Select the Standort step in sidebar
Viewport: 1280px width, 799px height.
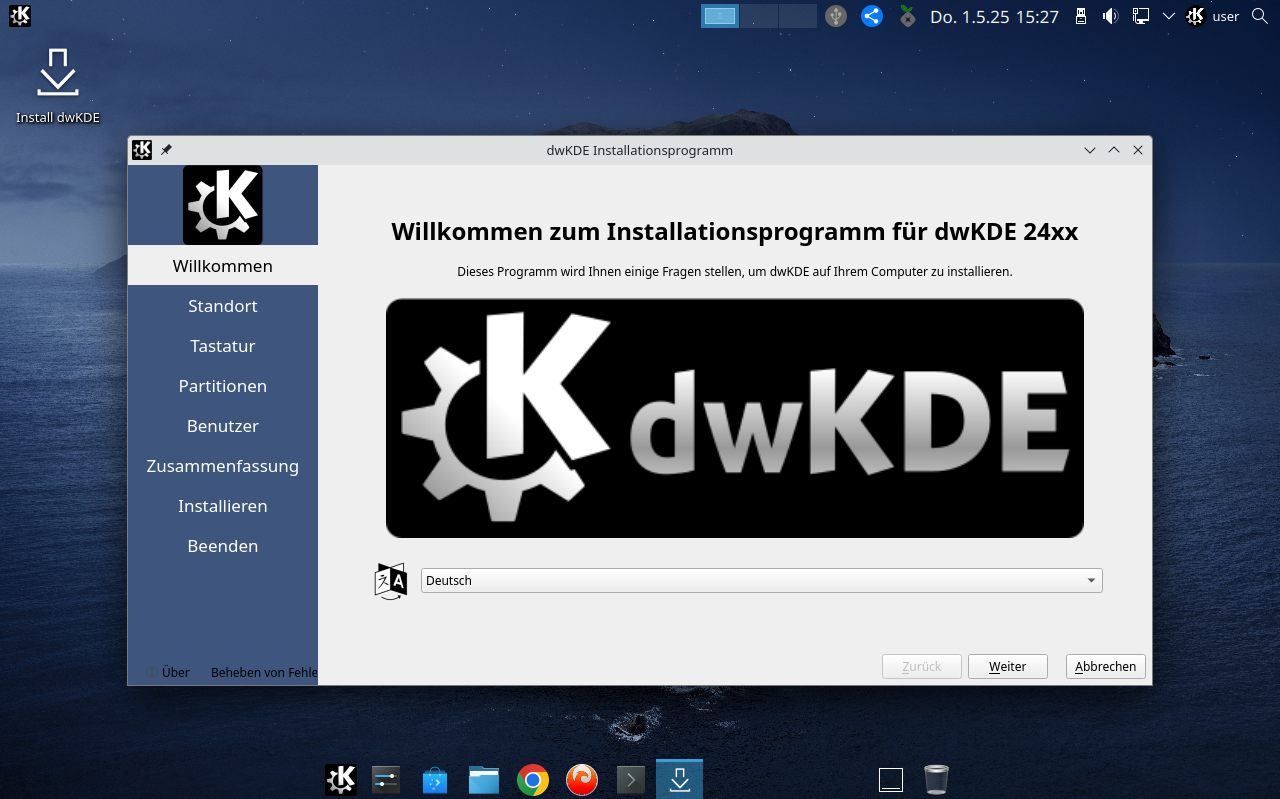pos(223,306)
